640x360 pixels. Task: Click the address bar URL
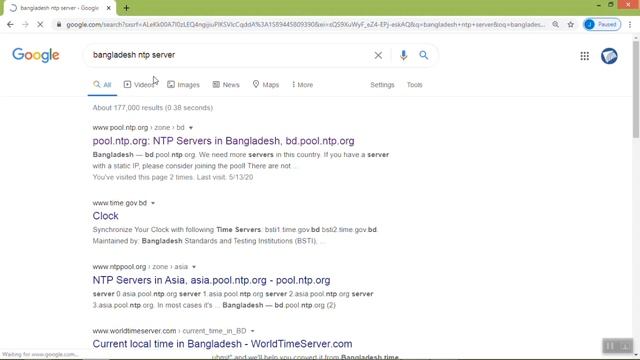(305, 24)
